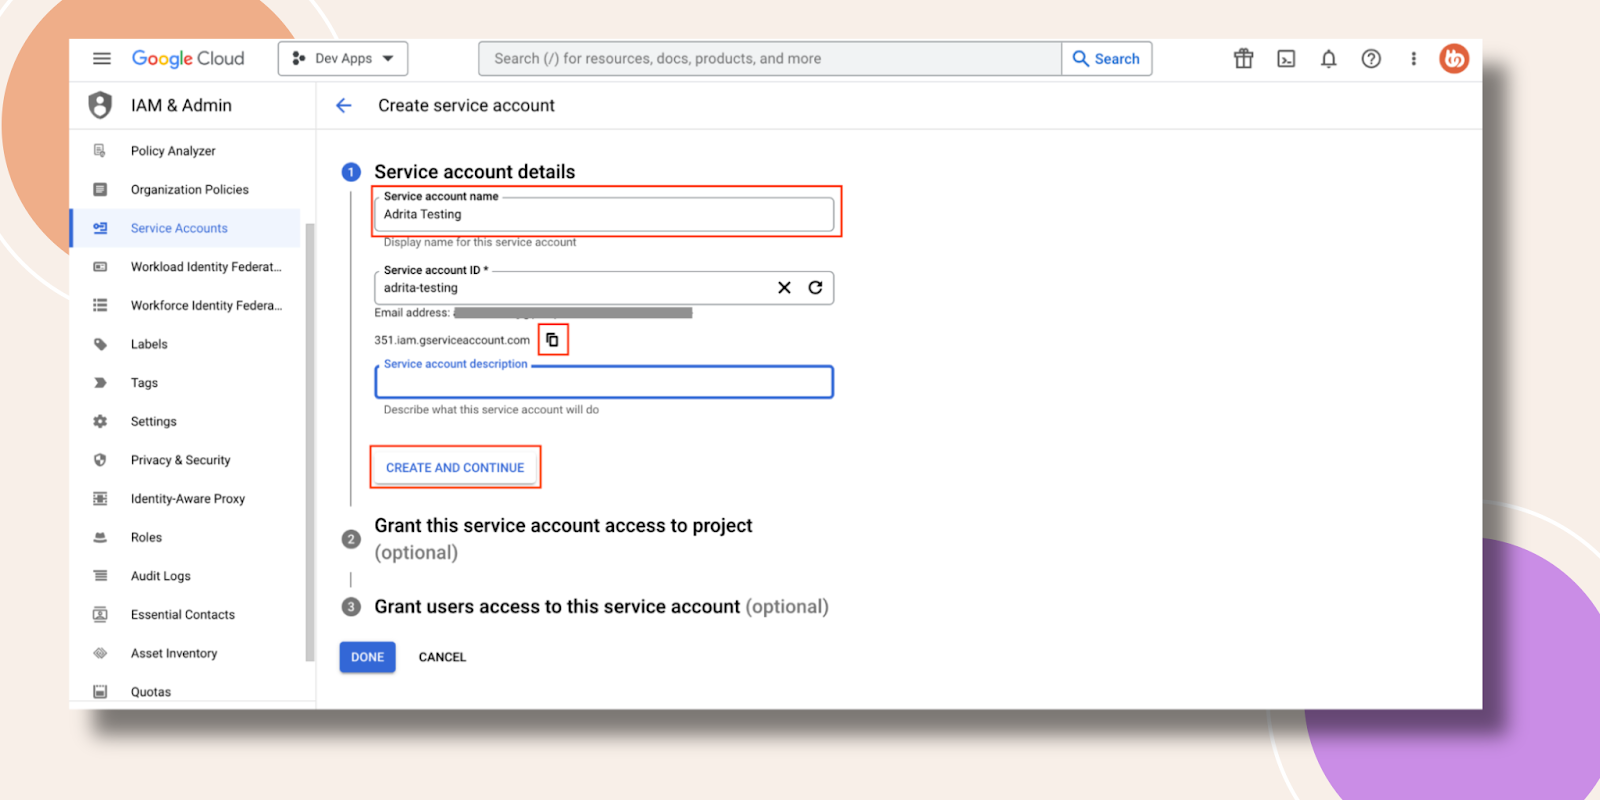Open the help question mark icon
Screen dimensions: 1600x800
click(x=1371, y=59)
